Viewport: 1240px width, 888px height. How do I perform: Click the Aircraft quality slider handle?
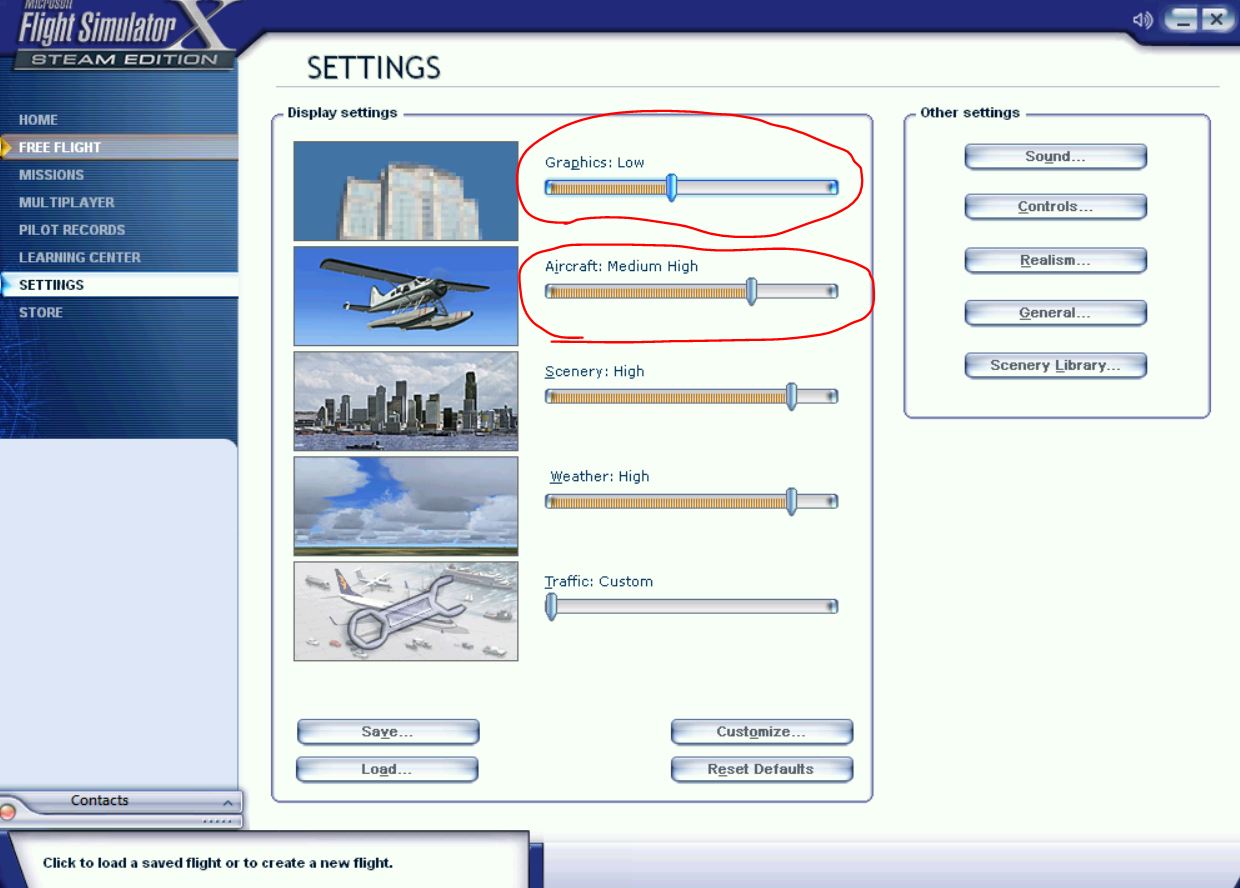tap(751, 291)
